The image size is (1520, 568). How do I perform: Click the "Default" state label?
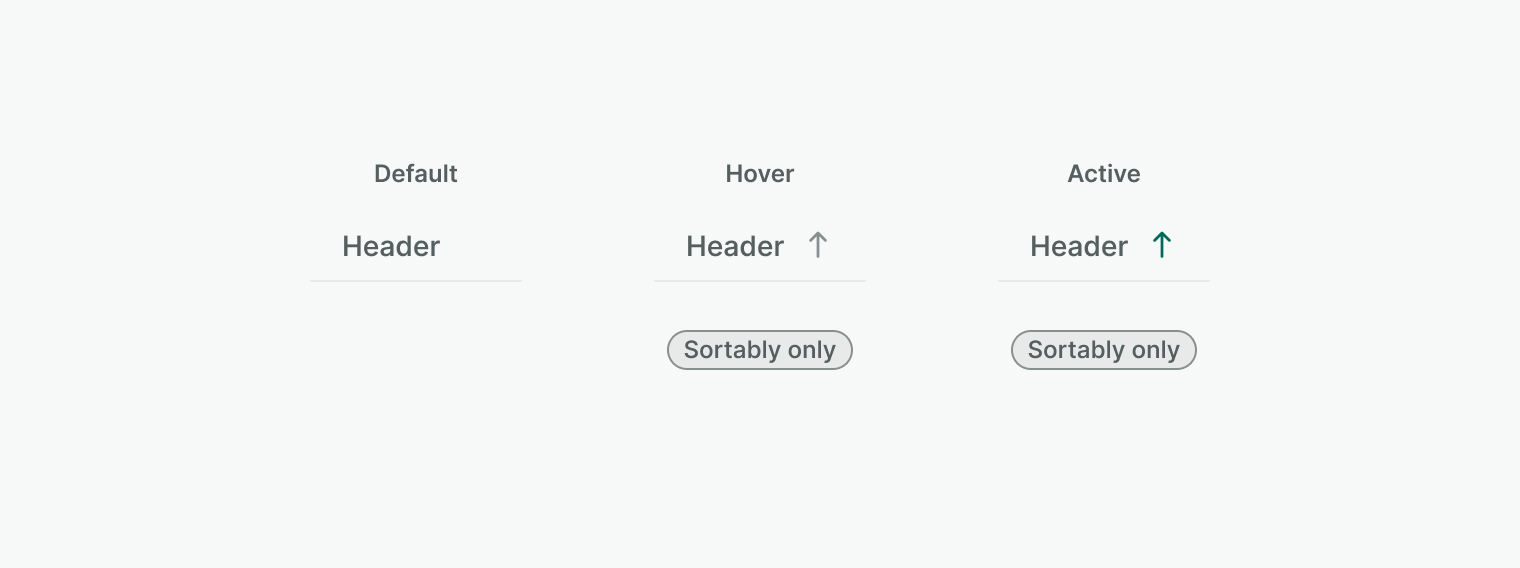point(416,174)
